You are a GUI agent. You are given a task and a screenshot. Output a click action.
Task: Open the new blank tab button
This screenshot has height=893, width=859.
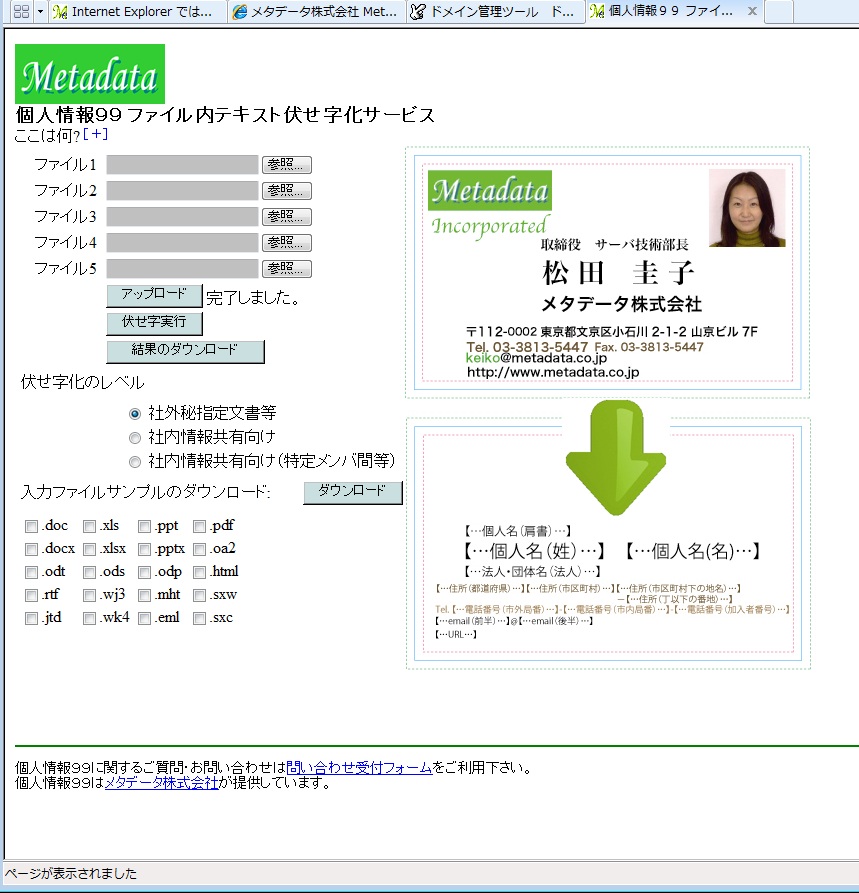click(778, 12)
